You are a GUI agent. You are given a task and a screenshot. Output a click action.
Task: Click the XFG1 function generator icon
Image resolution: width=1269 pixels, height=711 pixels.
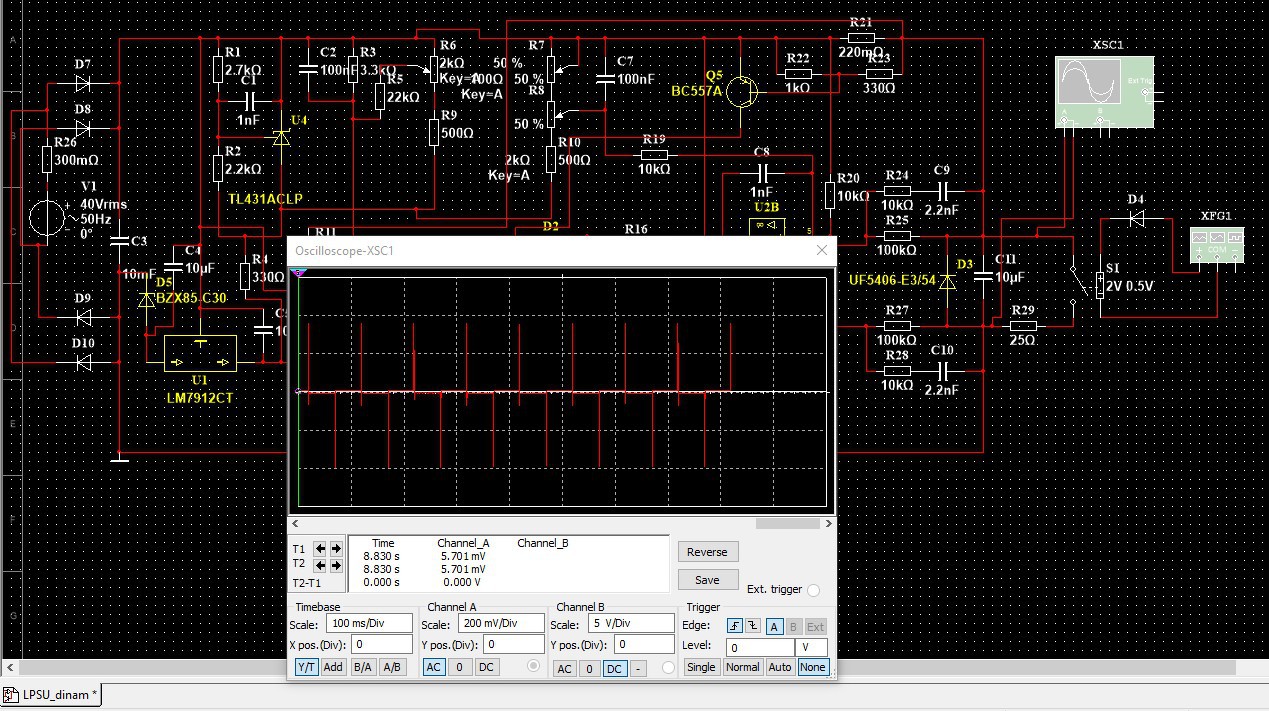pos(1217,246)
